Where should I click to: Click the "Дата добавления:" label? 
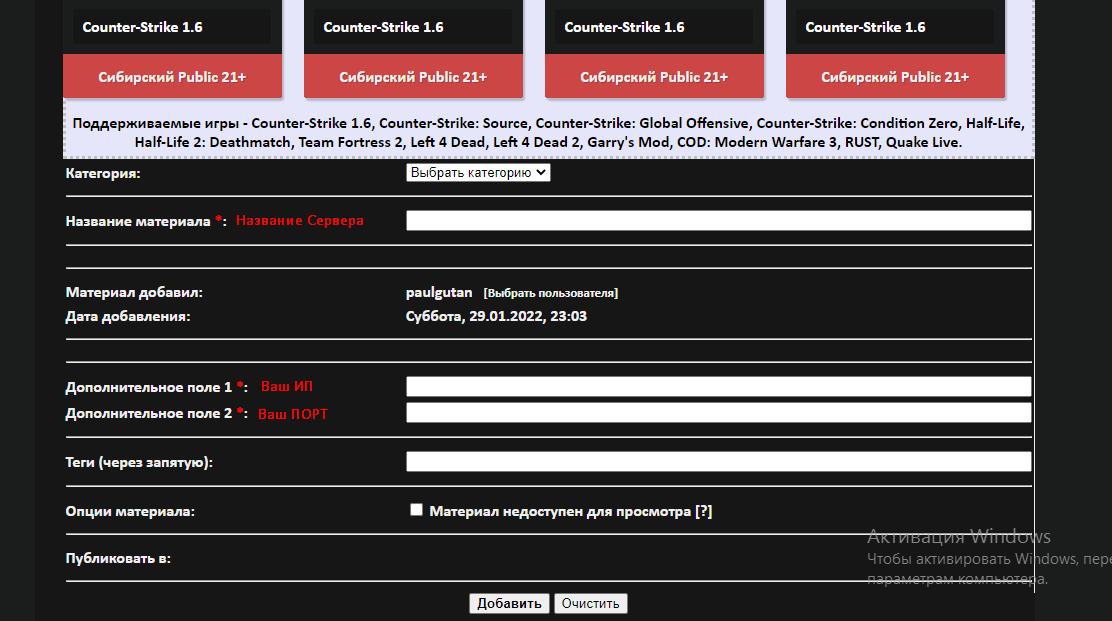pyautogui.click(x=128, y=316)
